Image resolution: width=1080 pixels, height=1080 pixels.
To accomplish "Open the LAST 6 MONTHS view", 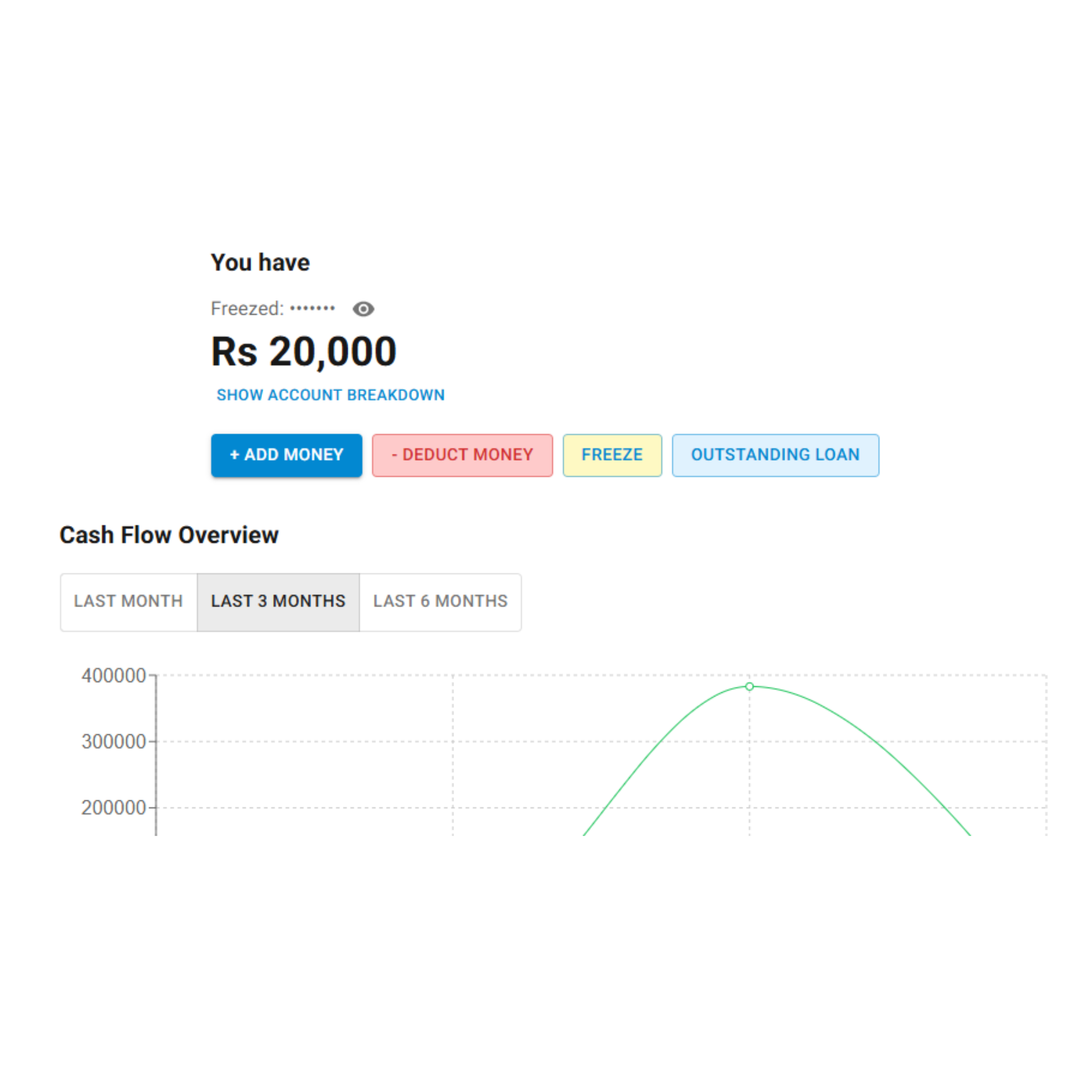I will 440,601.
